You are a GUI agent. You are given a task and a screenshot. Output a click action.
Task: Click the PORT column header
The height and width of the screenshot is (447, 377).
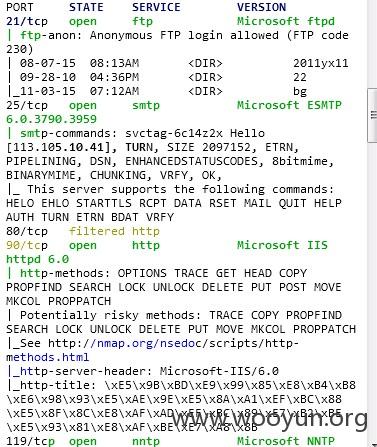20,7
